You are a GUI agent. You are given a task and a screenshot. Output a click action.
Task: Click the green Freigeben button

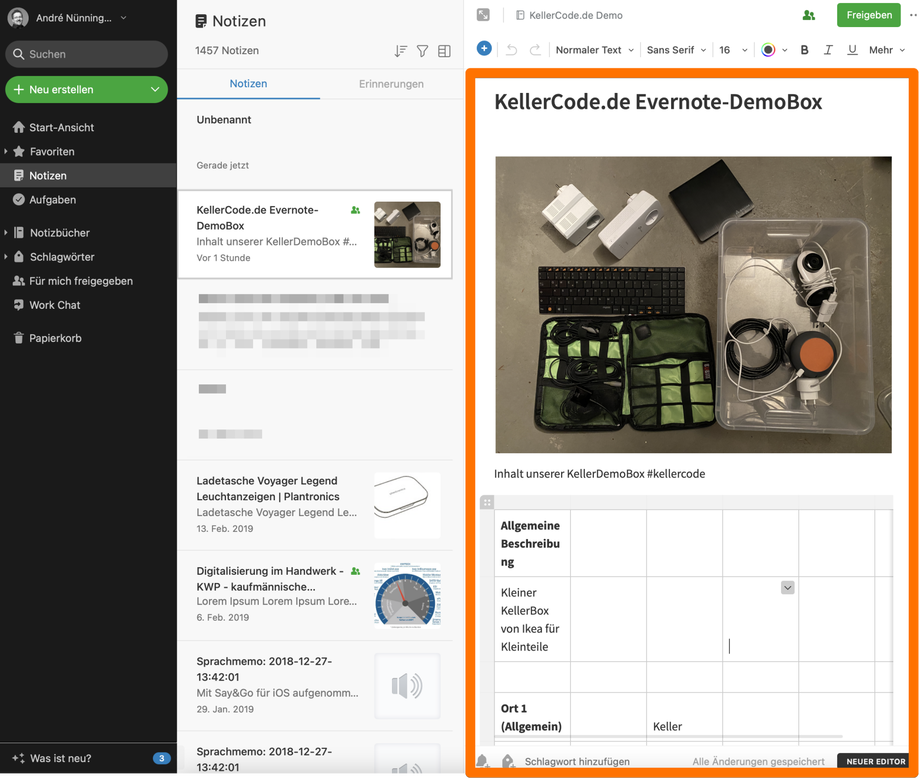pos(868,15)
